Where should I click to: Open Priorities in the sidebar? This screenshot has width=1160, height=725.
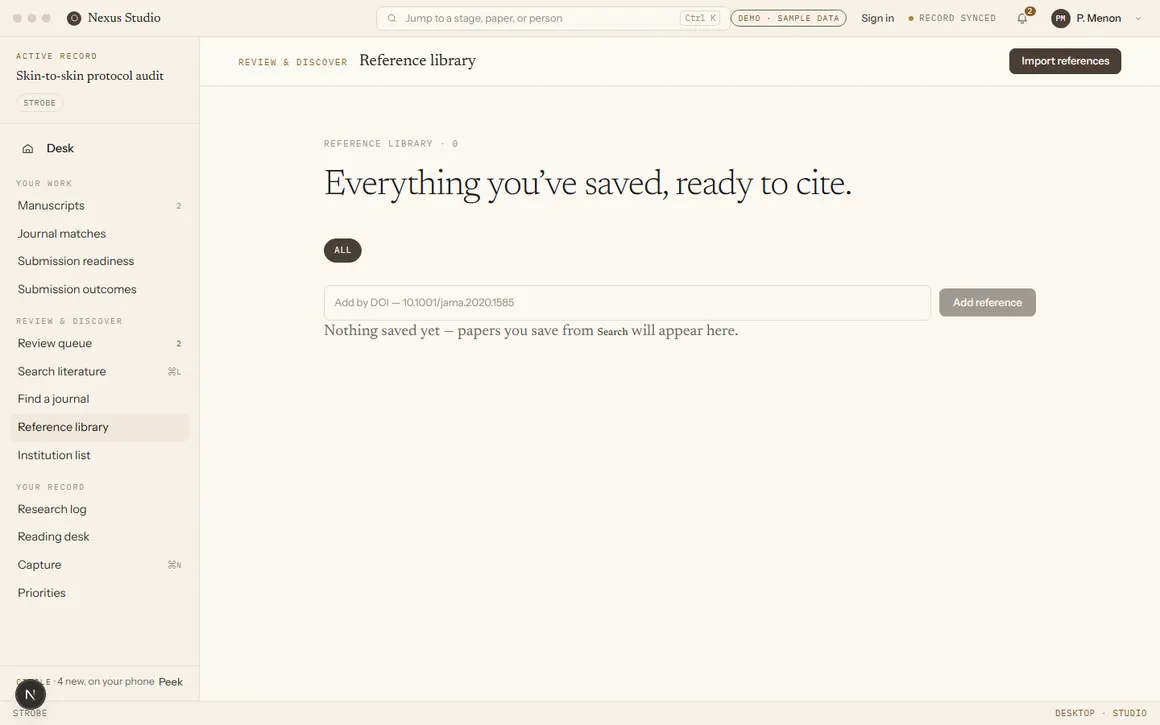100,593
